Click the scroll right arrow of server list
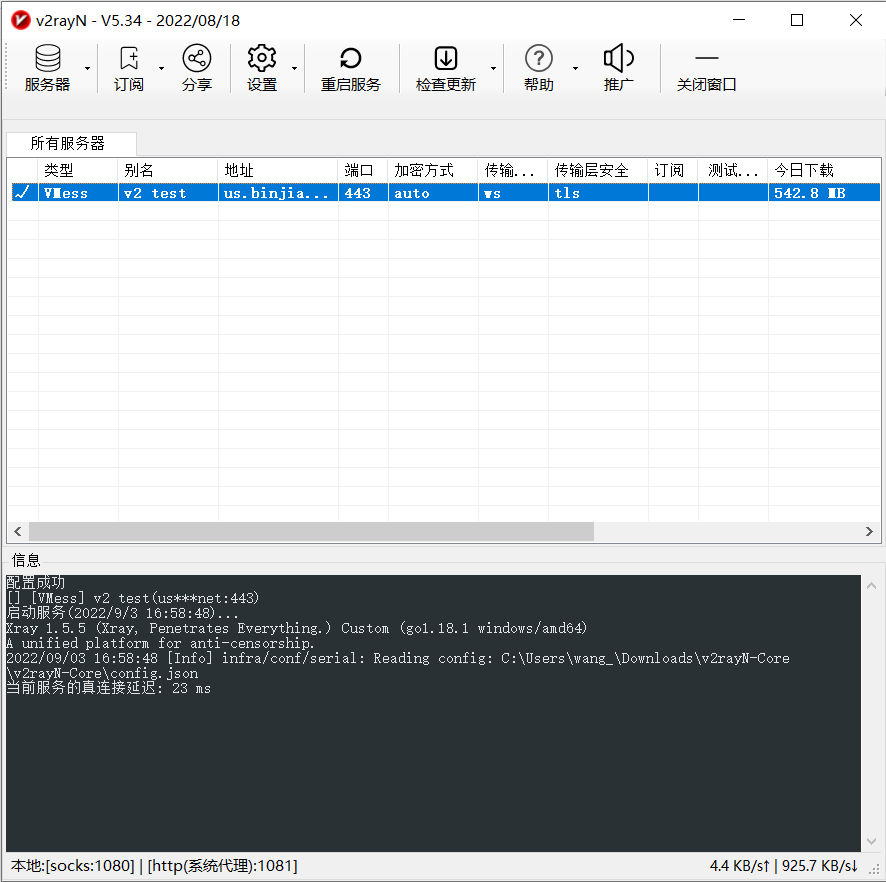The width and height of the screenshot is (886, 882). pyautogui.click(x=872, y=532)
